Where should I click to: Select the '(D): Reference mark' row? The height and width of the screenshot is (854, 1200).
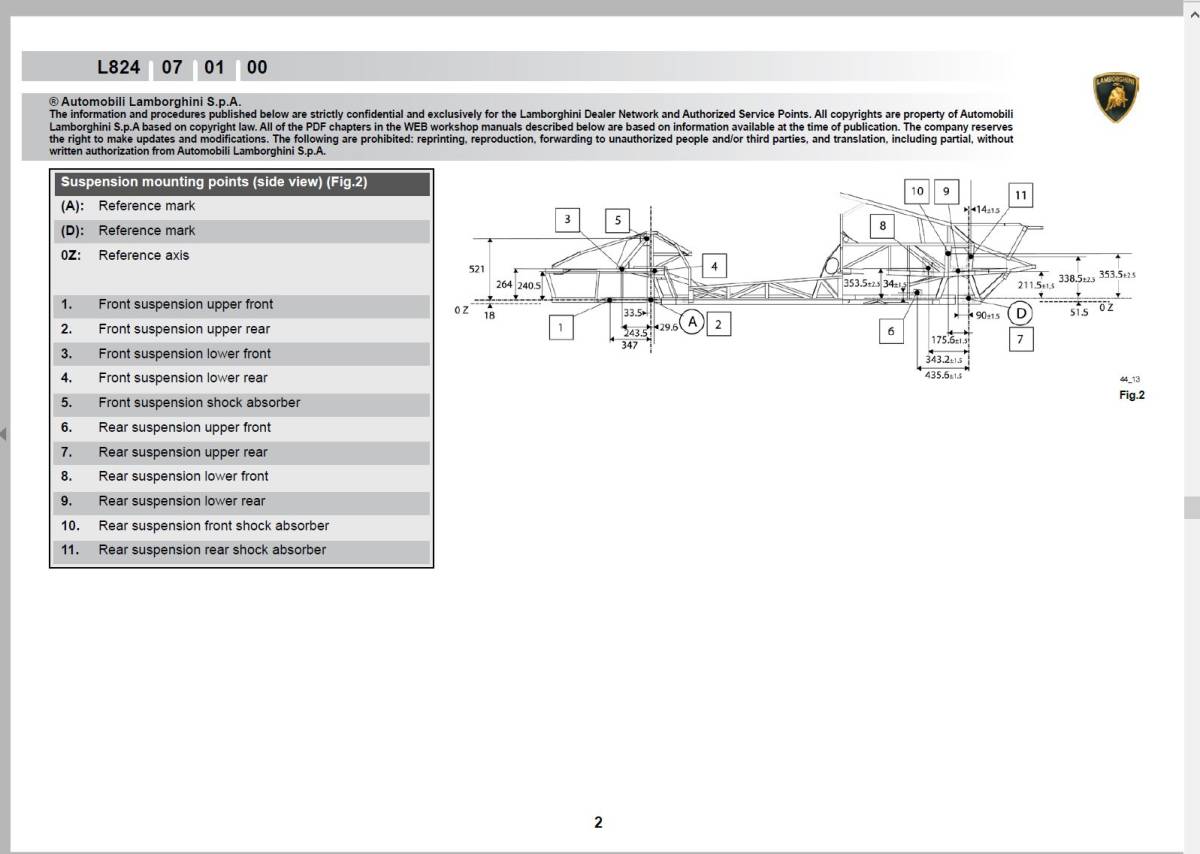click(241, 231)
